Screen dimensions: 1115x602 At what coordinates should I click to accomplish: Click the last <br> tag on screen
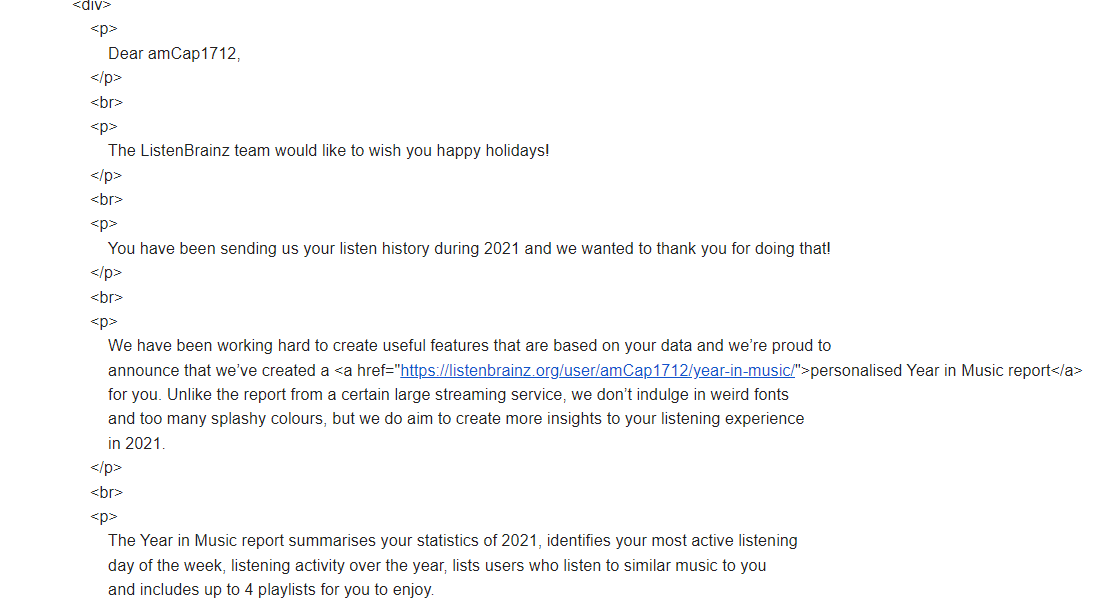click(107, 493)
